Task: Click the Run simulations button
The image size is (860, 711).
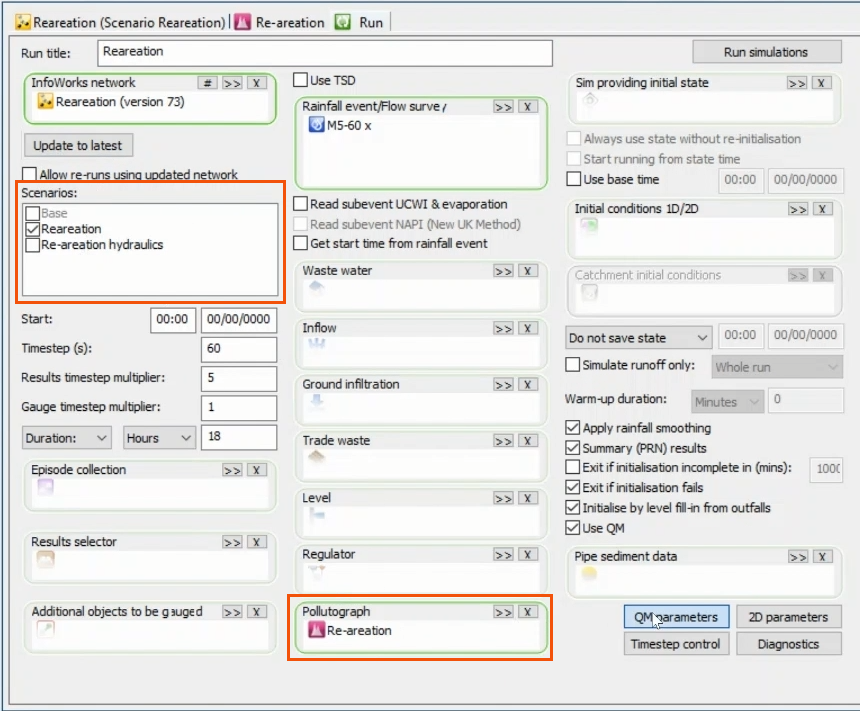Action: pyautogui.click(x=766, y=51)
